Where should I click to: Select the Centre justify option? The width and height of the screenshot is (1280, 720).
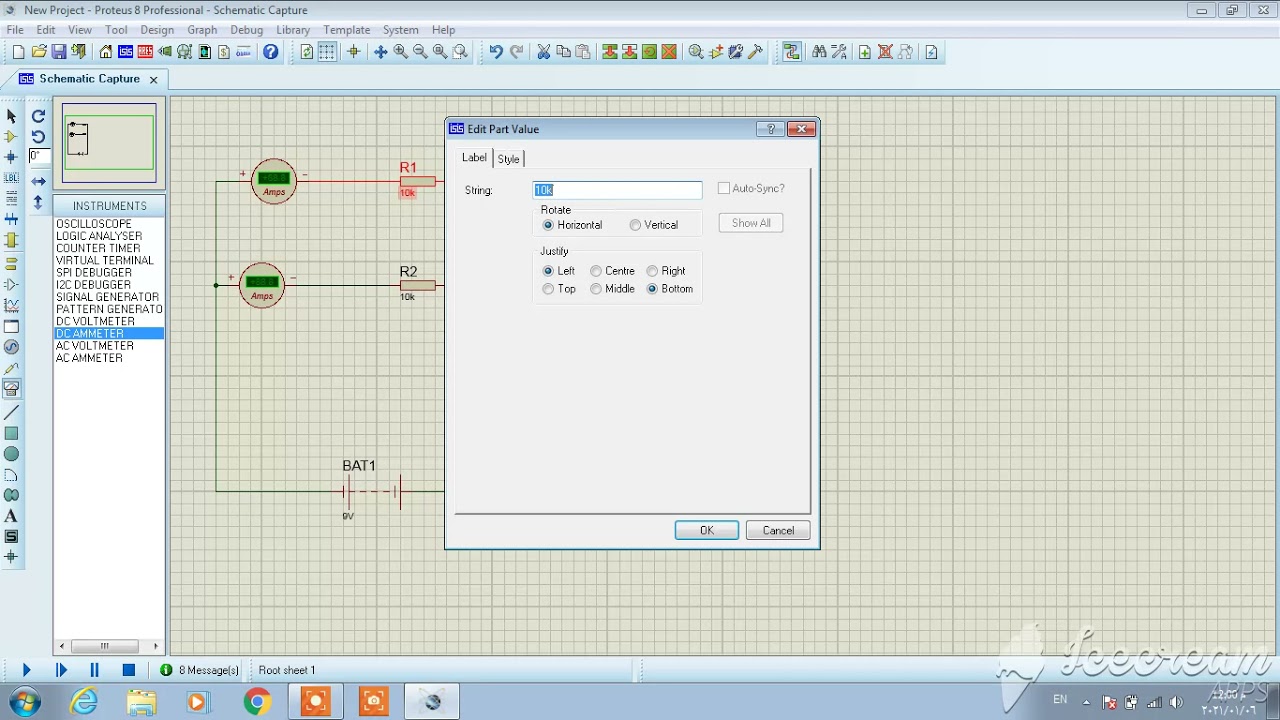coord(612,271)
